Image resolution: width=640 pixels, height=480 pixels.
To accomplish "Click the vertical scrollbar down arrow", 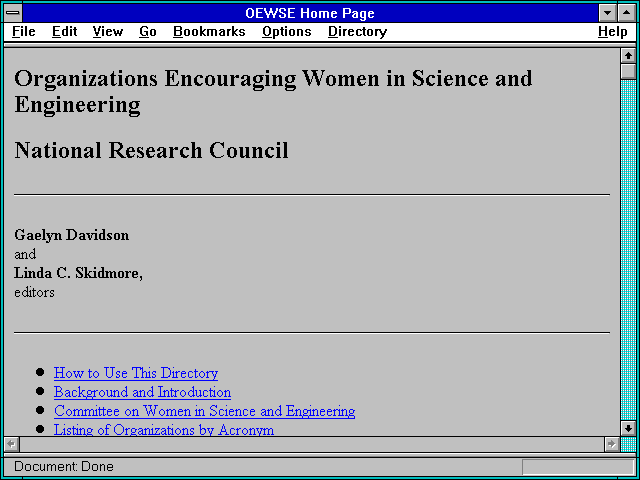I will [628, 428].
